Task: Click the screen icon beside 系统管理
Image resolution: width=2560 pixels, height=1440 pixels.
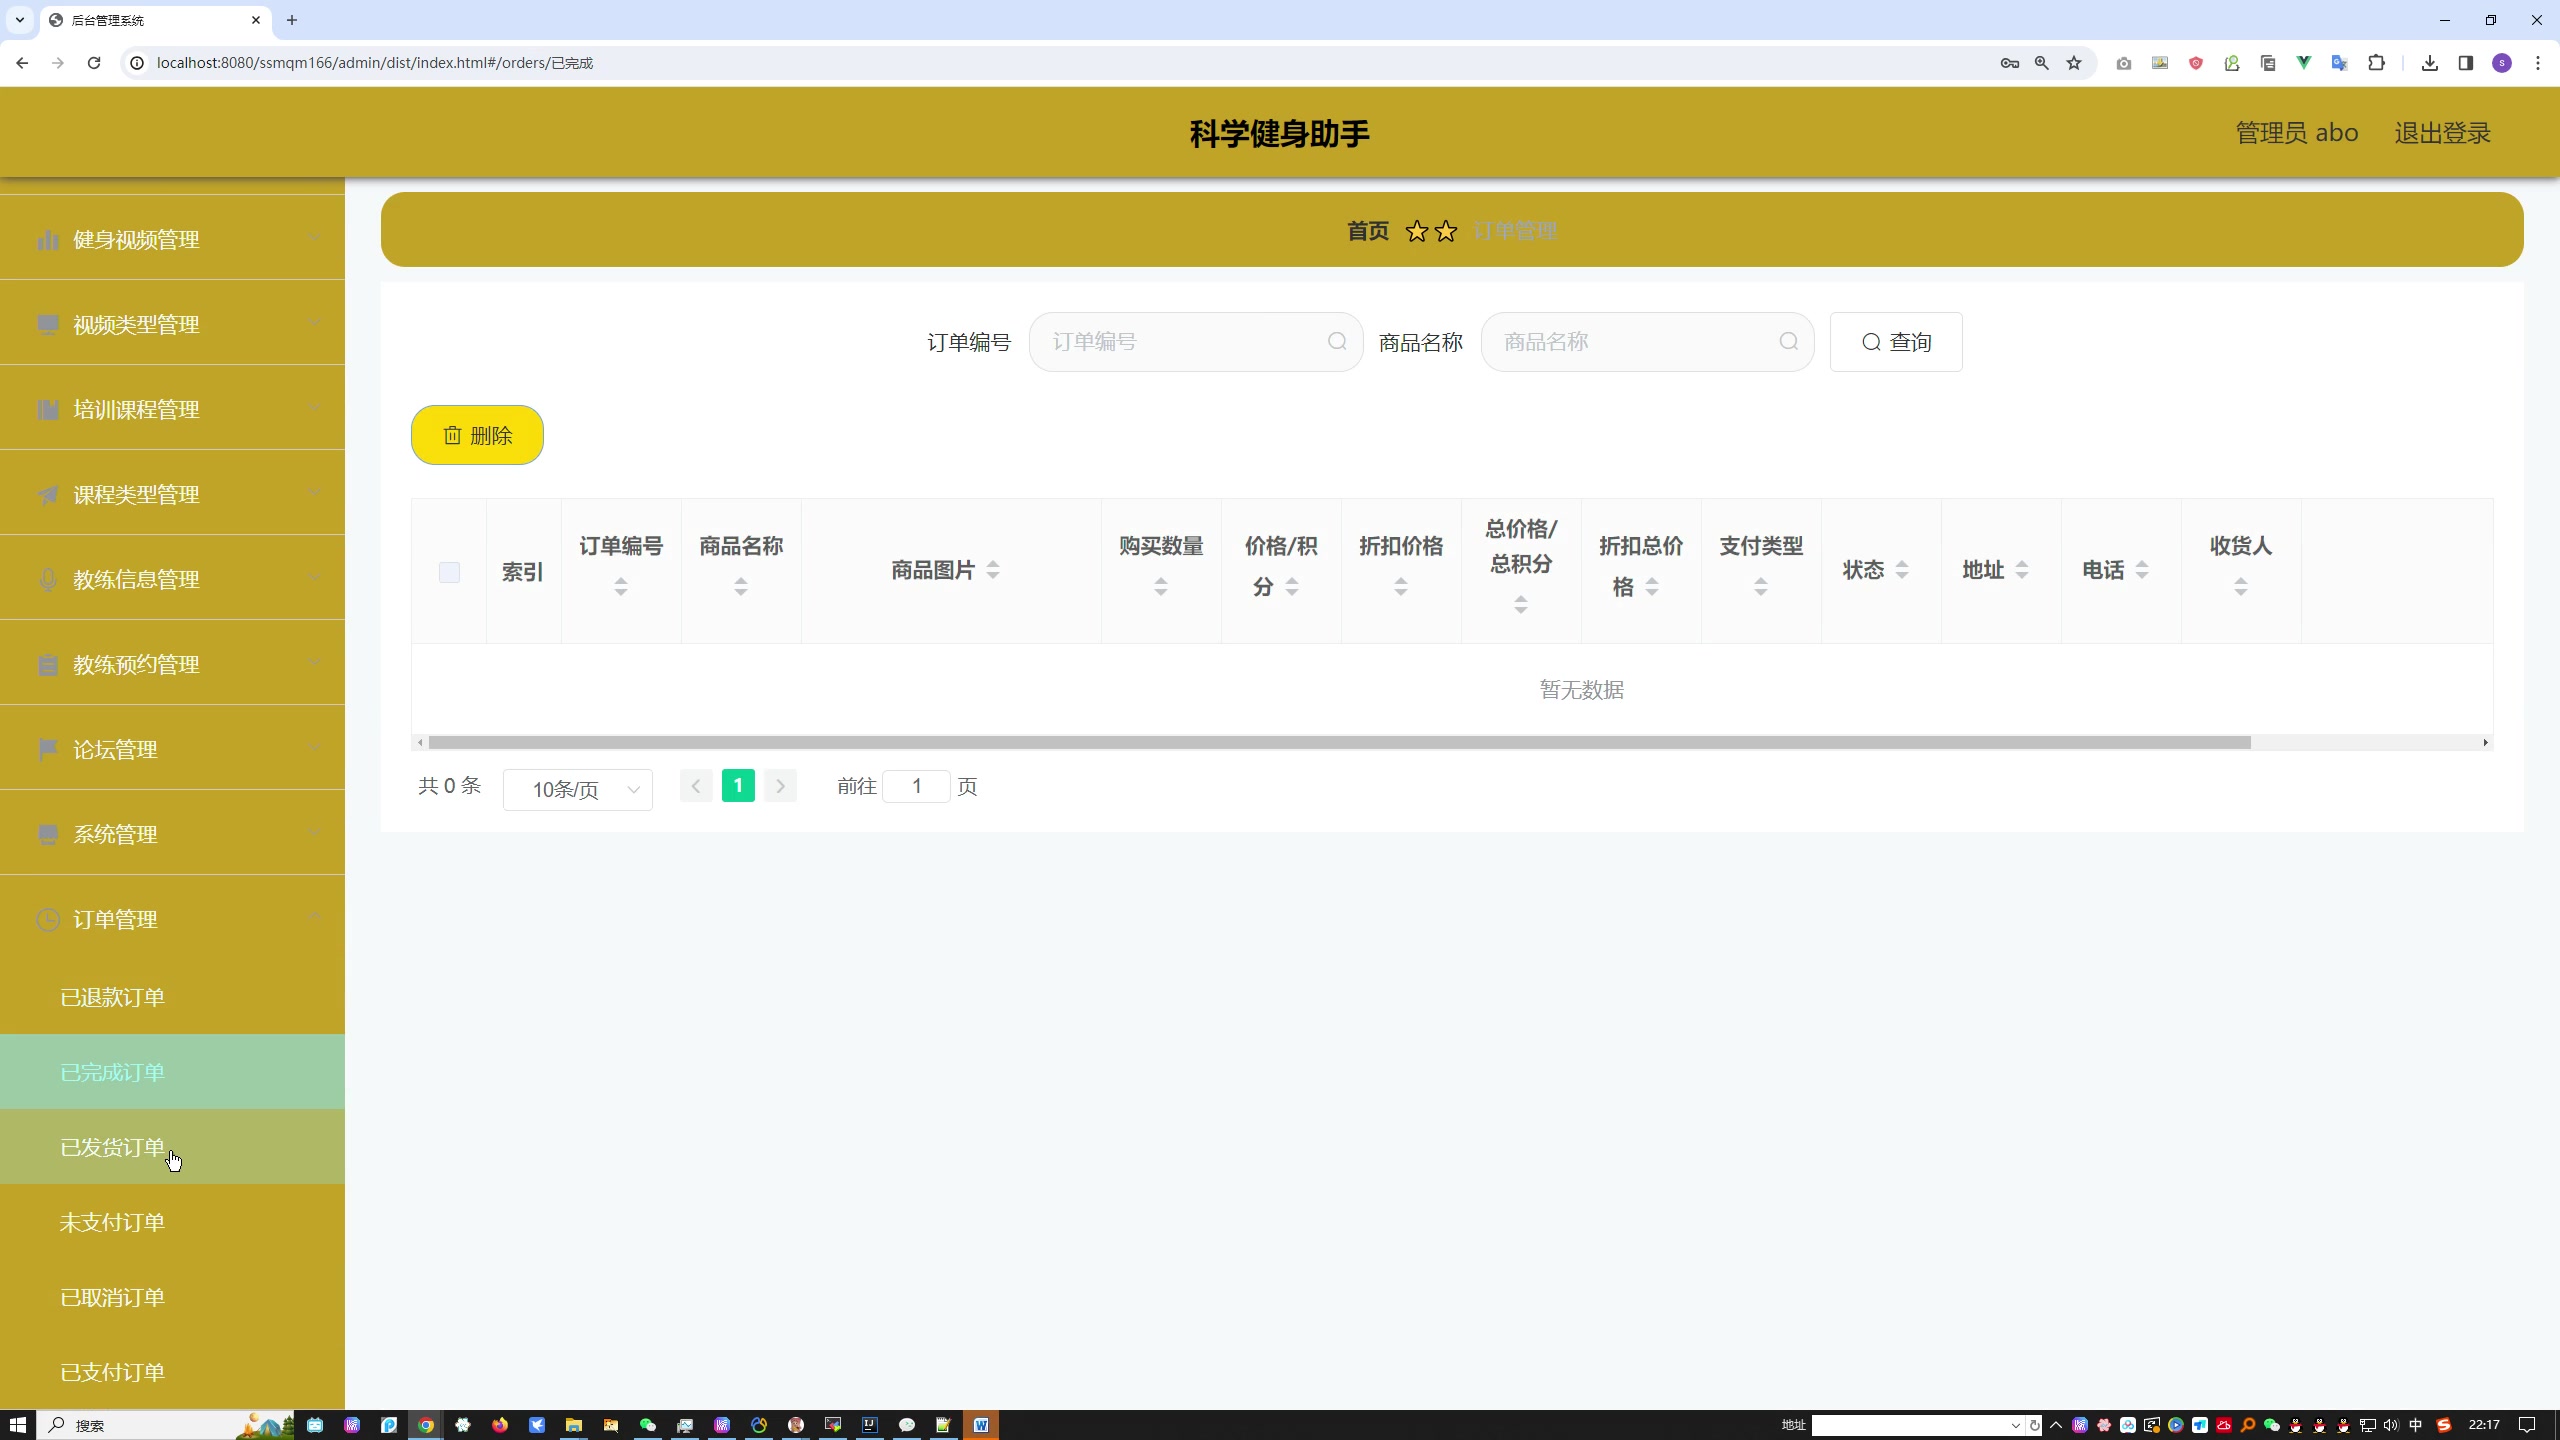Action: coord(47,835)
